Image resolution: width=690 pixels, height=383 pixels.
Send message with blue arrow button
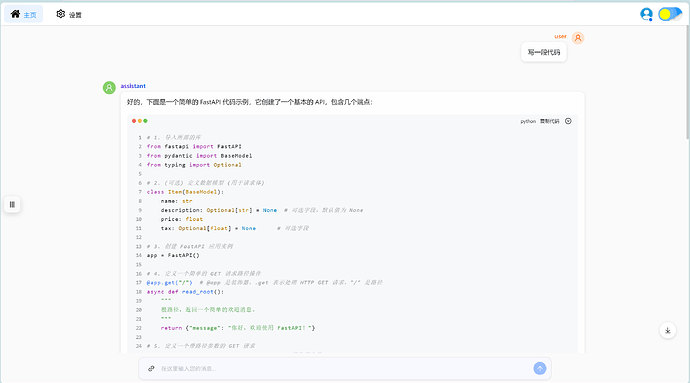pos(540,368)
